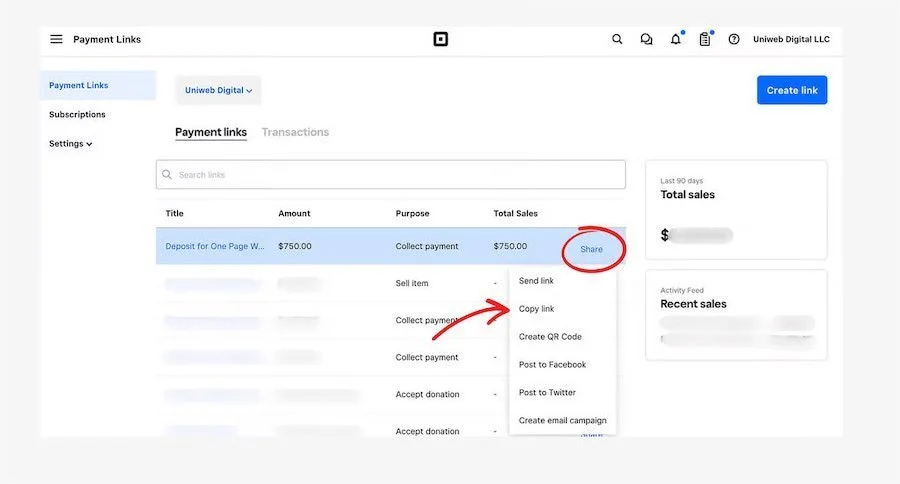This screenshot has height=484, width=900.
Task: Click the Total sales card
Action: 736,210
